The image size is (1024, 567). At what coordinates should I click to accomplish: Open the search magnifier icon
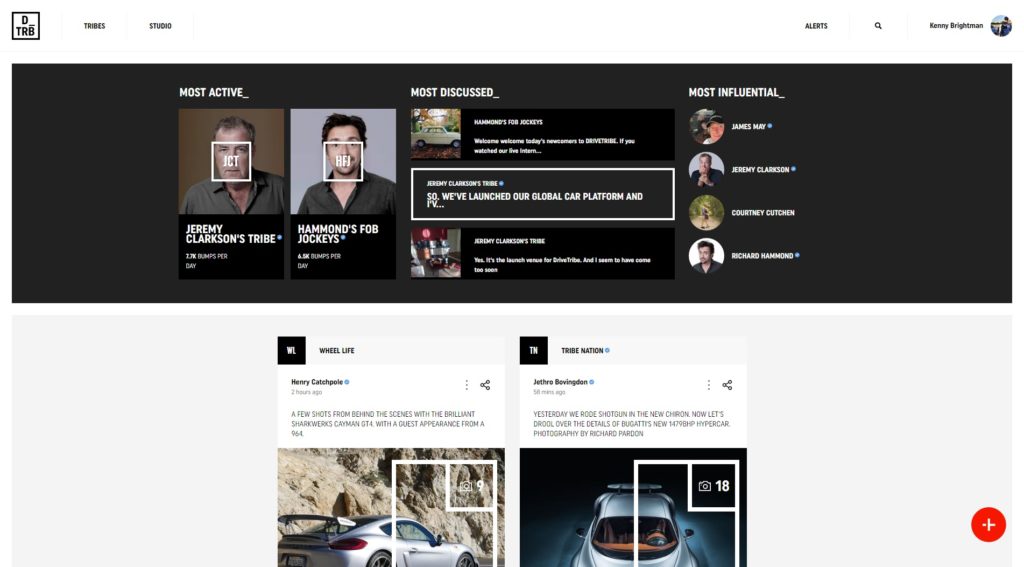878,26
